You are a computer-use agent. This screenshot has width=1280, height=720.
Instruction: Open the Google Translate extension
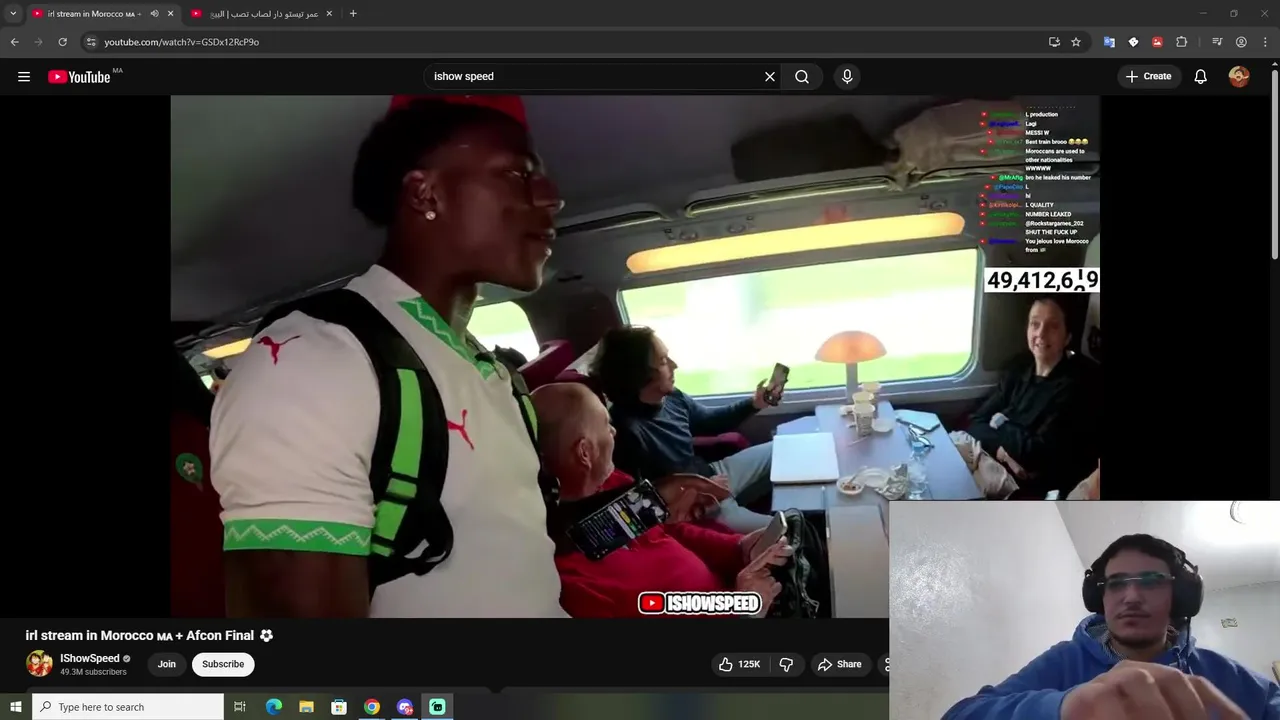pos(1109,42)
